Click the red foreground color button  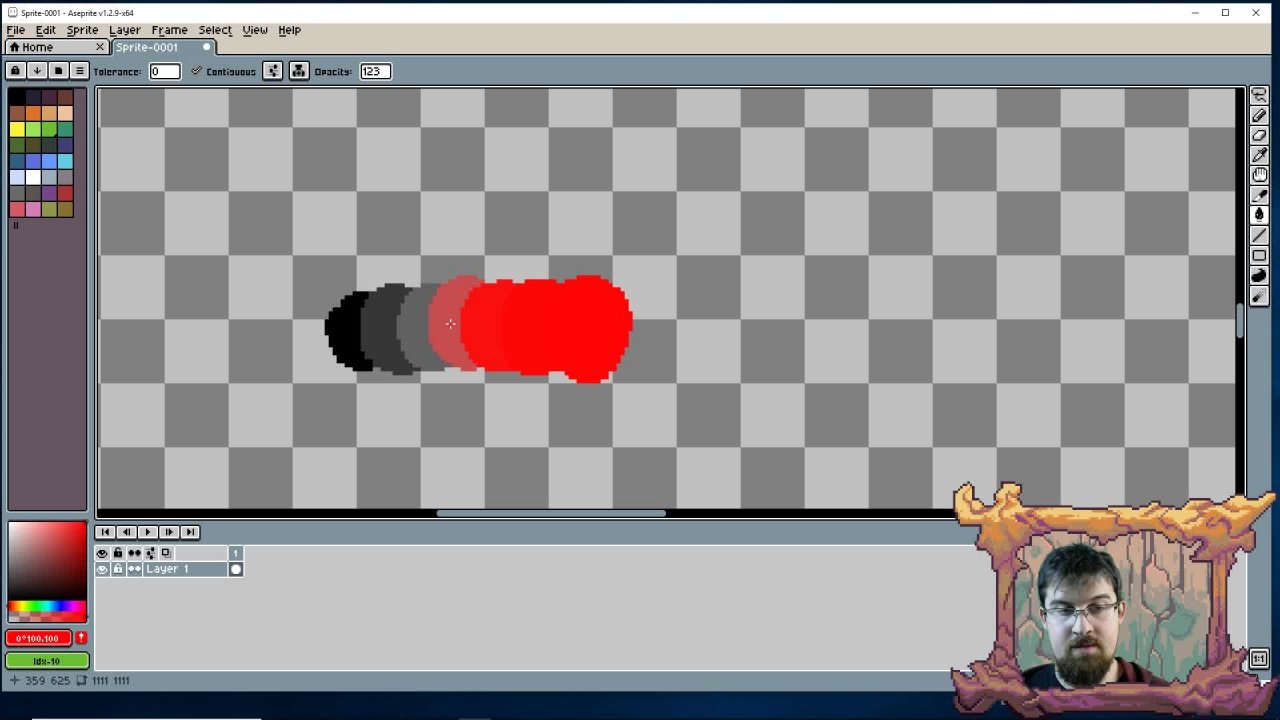[x=40, y=638]
